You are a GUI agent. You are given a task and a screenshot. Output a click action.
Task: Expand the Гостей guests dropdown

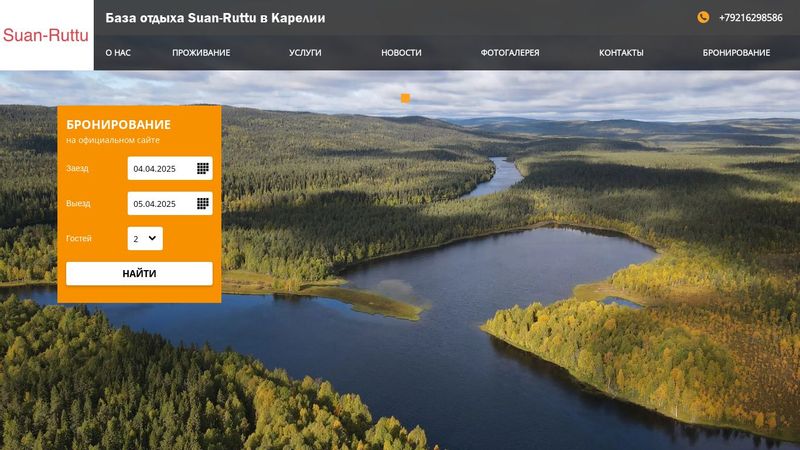click(145, 238)
